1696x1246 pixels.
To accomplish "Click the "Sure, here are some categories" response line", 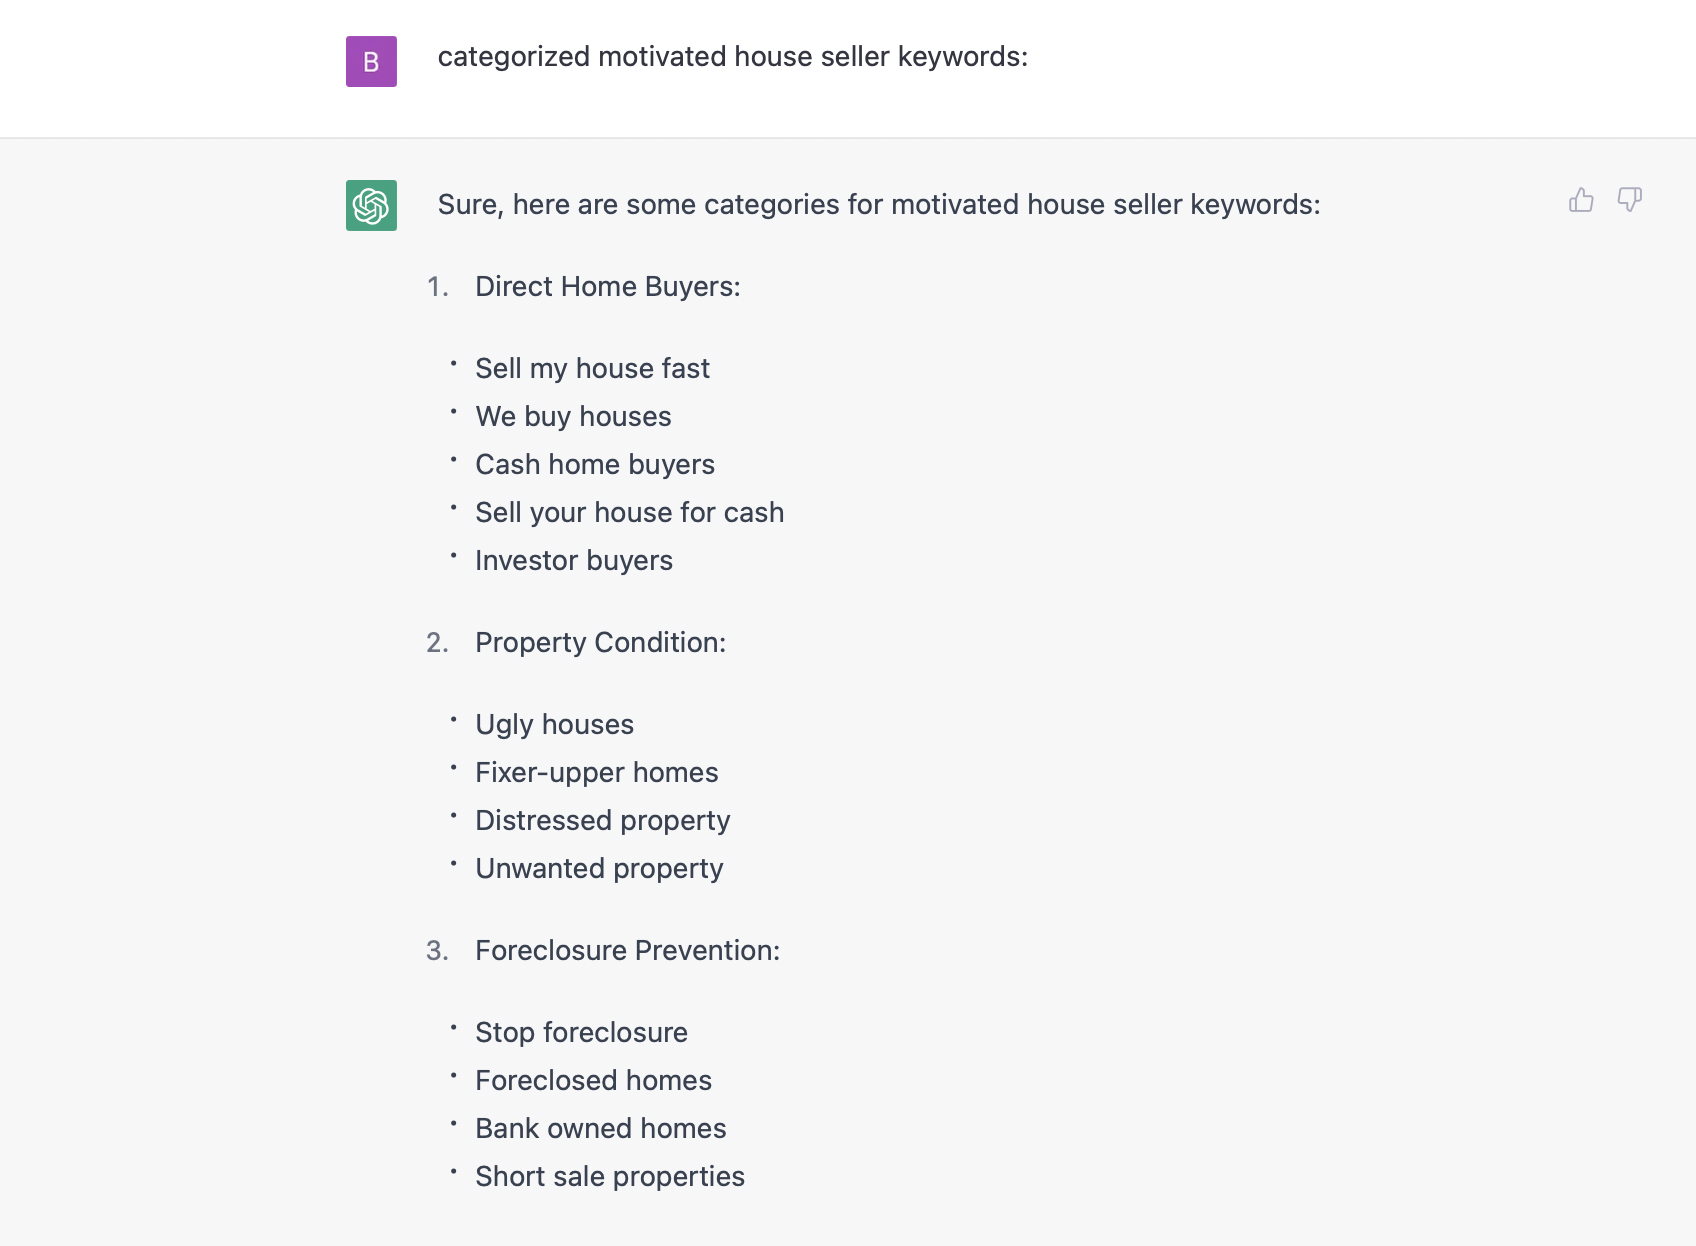I will pos(878,205).
